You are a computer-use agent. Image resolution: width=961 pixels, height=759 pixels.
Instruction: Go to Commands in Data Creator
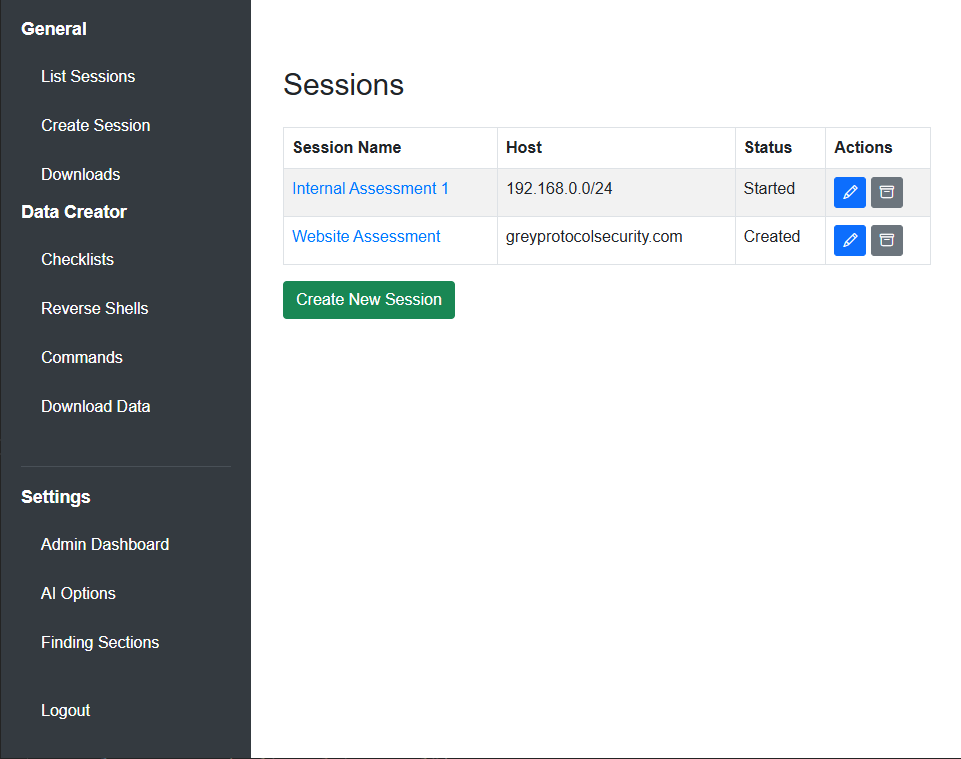pyautogui.click(x=81, y=357)
